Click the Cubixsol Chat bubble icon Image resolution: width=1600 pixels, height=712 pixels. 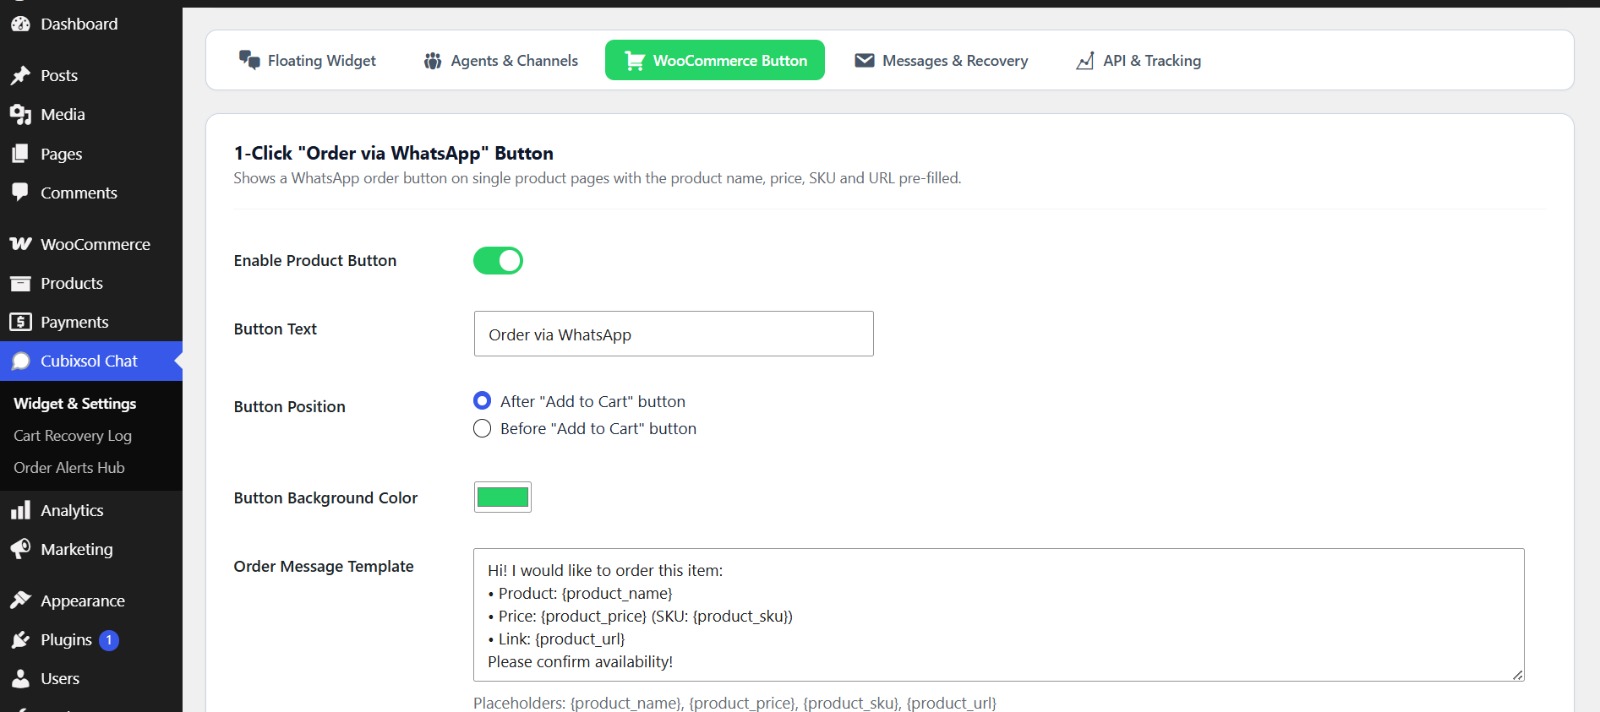click(20, 361)
